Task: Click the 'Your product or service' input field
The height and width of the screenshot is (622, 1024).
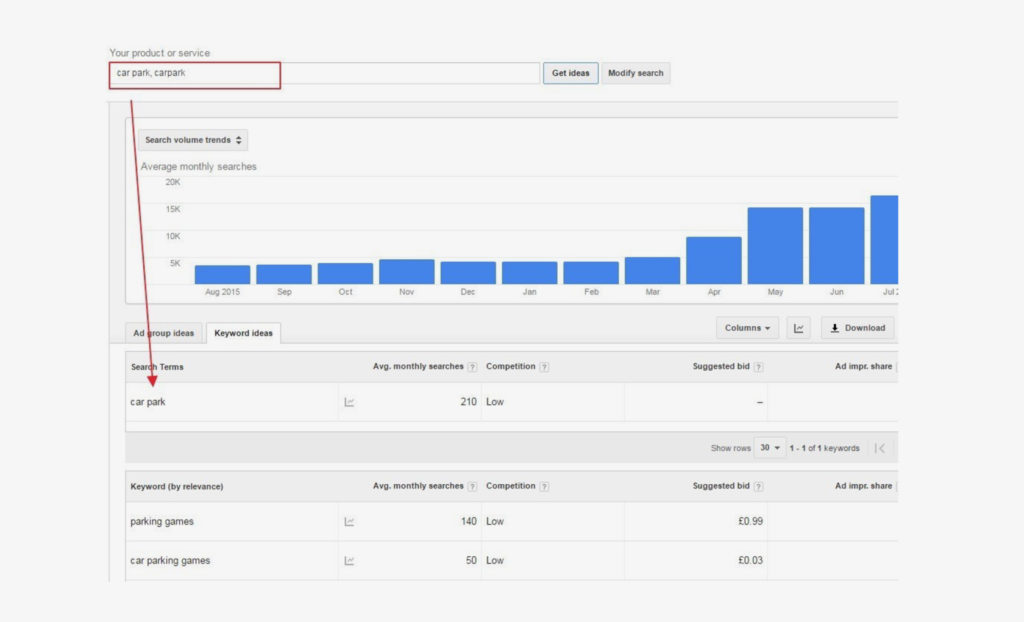Action: (x=325, y=73)
